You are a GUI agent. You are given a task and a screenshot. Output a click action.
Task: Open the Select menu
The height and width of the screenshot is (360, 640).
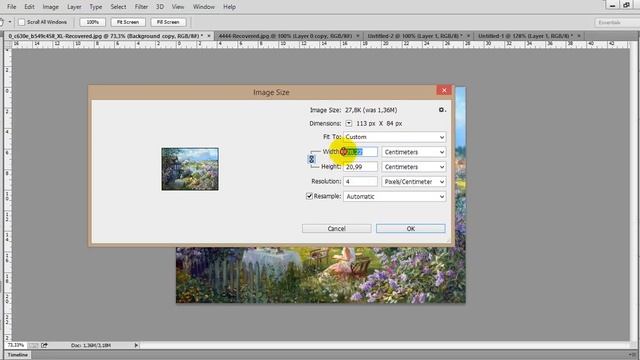tap(118, 7)
